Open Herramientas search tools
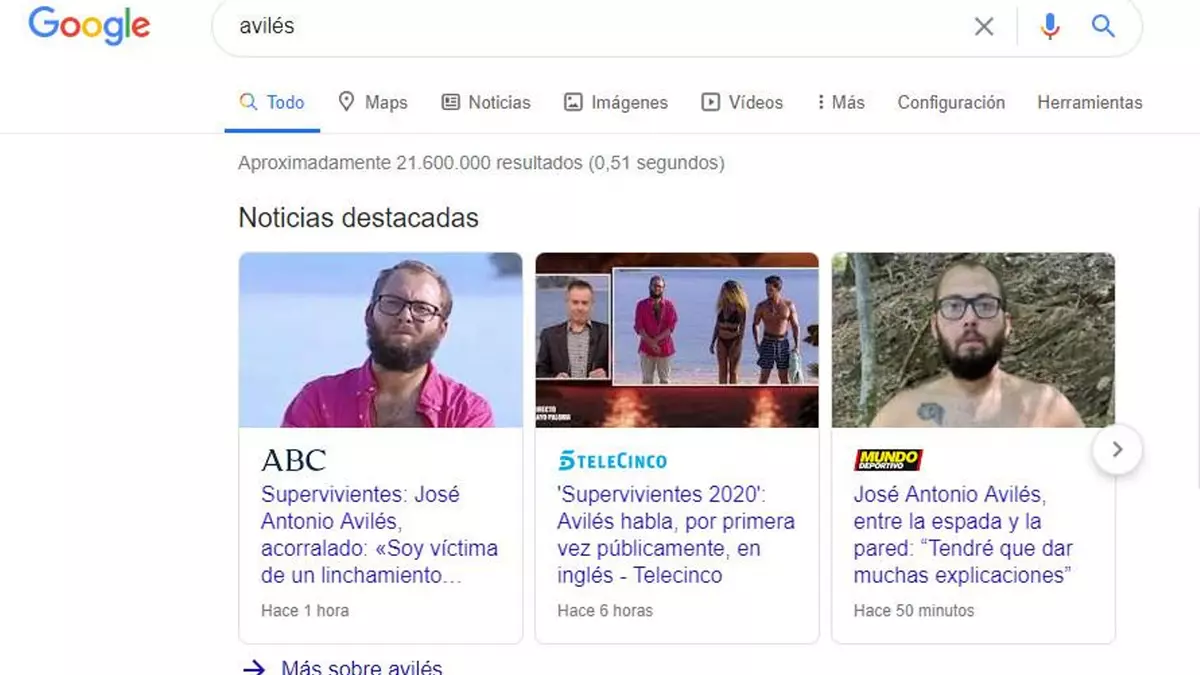The height and width of the screenshot is (675, 1200). 1089,102
